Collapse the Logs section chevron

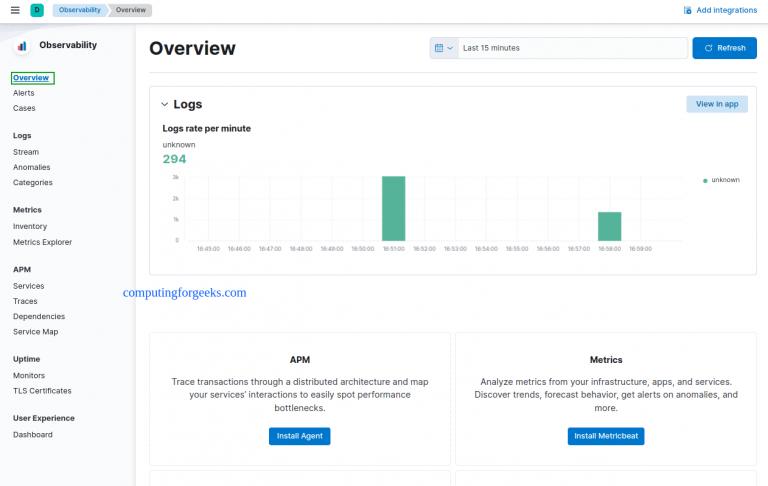coord(165,104)
